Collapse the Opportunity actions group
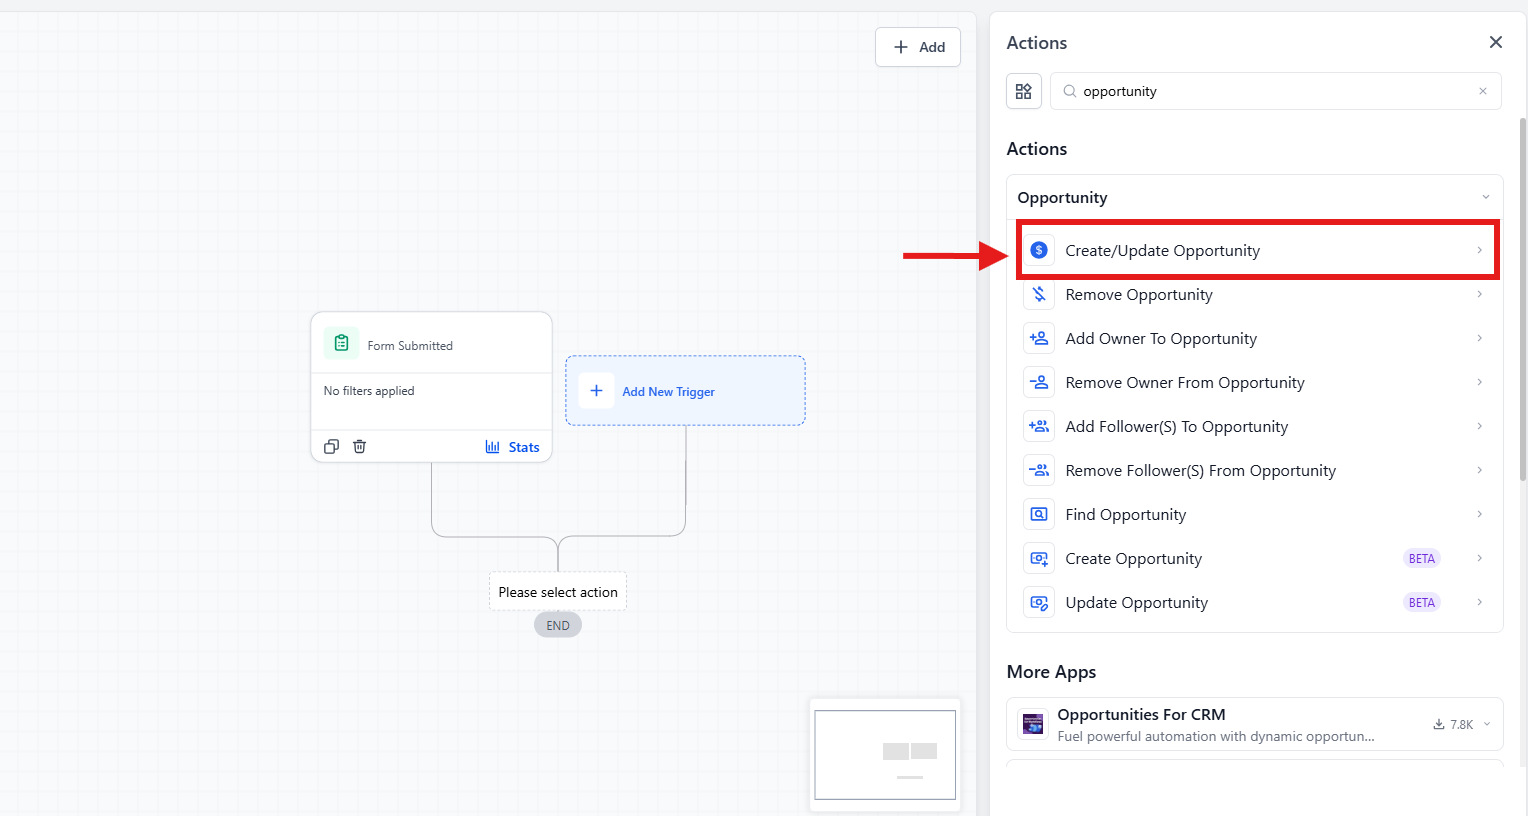This screenshot has width=1528, height=816. pyautogui.click(x=1485, y=197)
